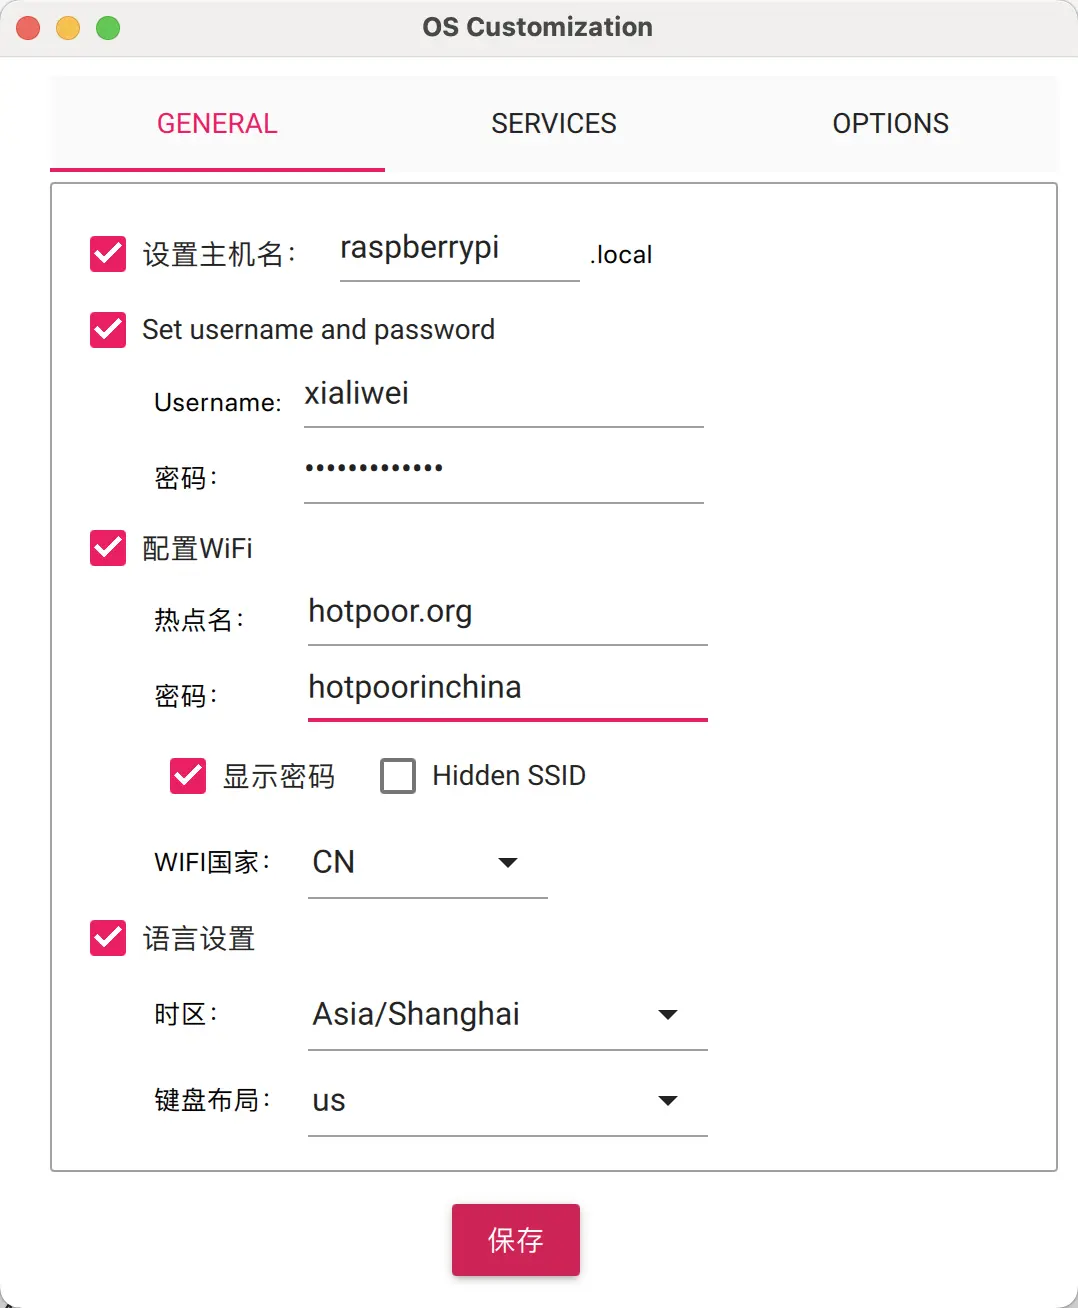Click the hotpoorinchina WiFi password field

pyautogui.click(x=506, y=688)
